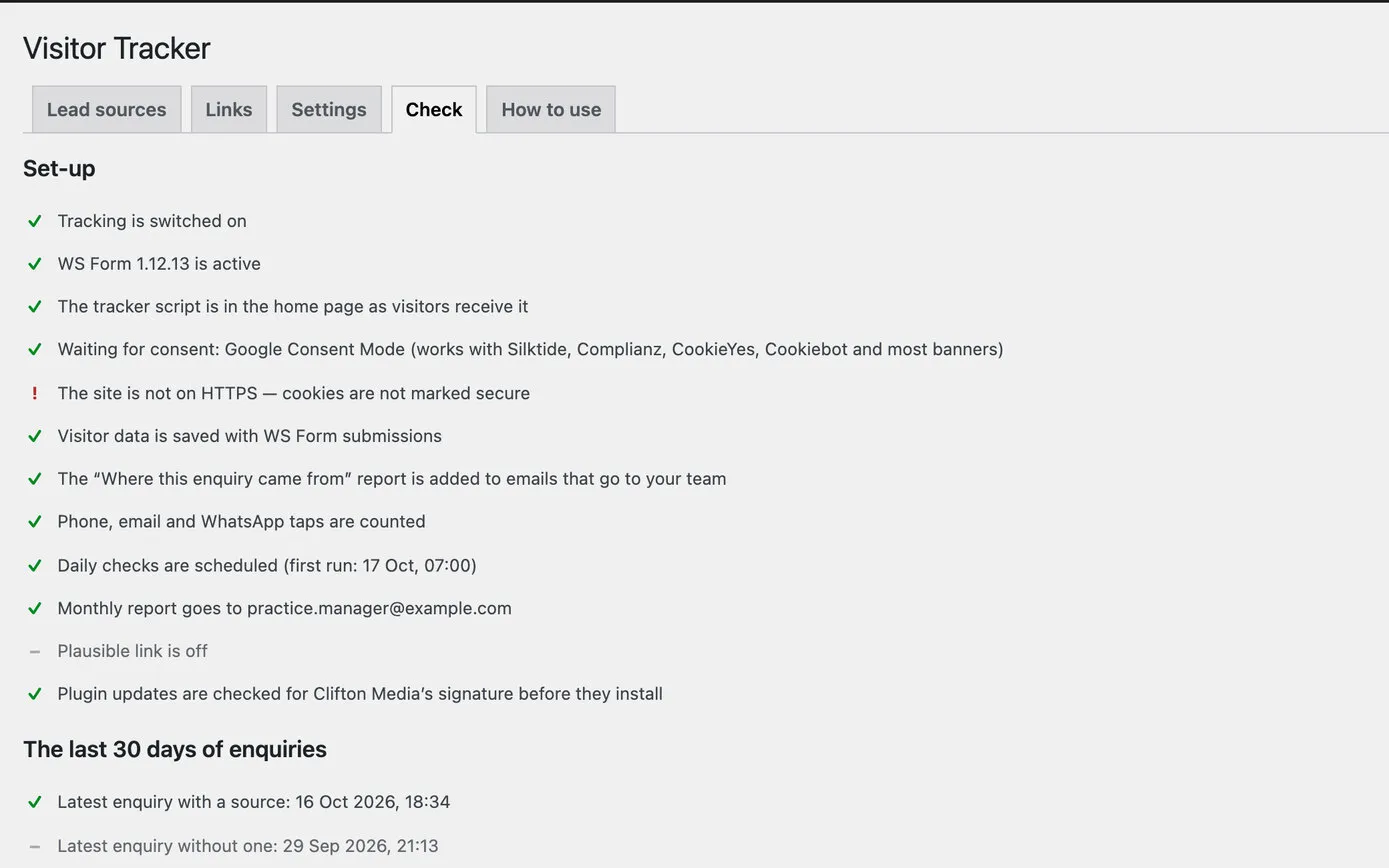Click the check icon next to tracker script status
This screenshot has width=1389, height=868.
(x=35, y=307)
